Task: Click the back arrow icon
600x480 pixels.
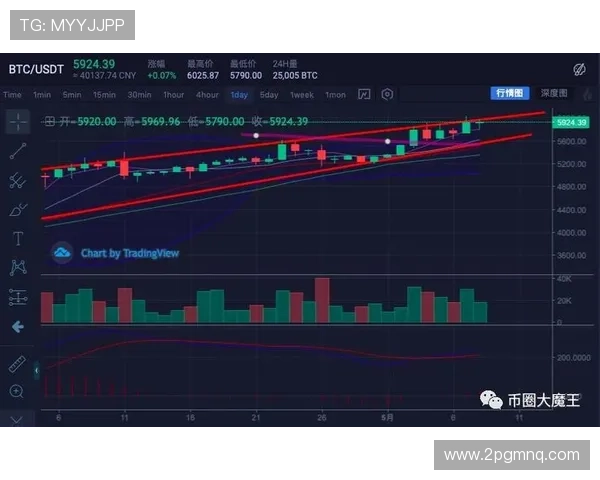Action: coord(18,327)
